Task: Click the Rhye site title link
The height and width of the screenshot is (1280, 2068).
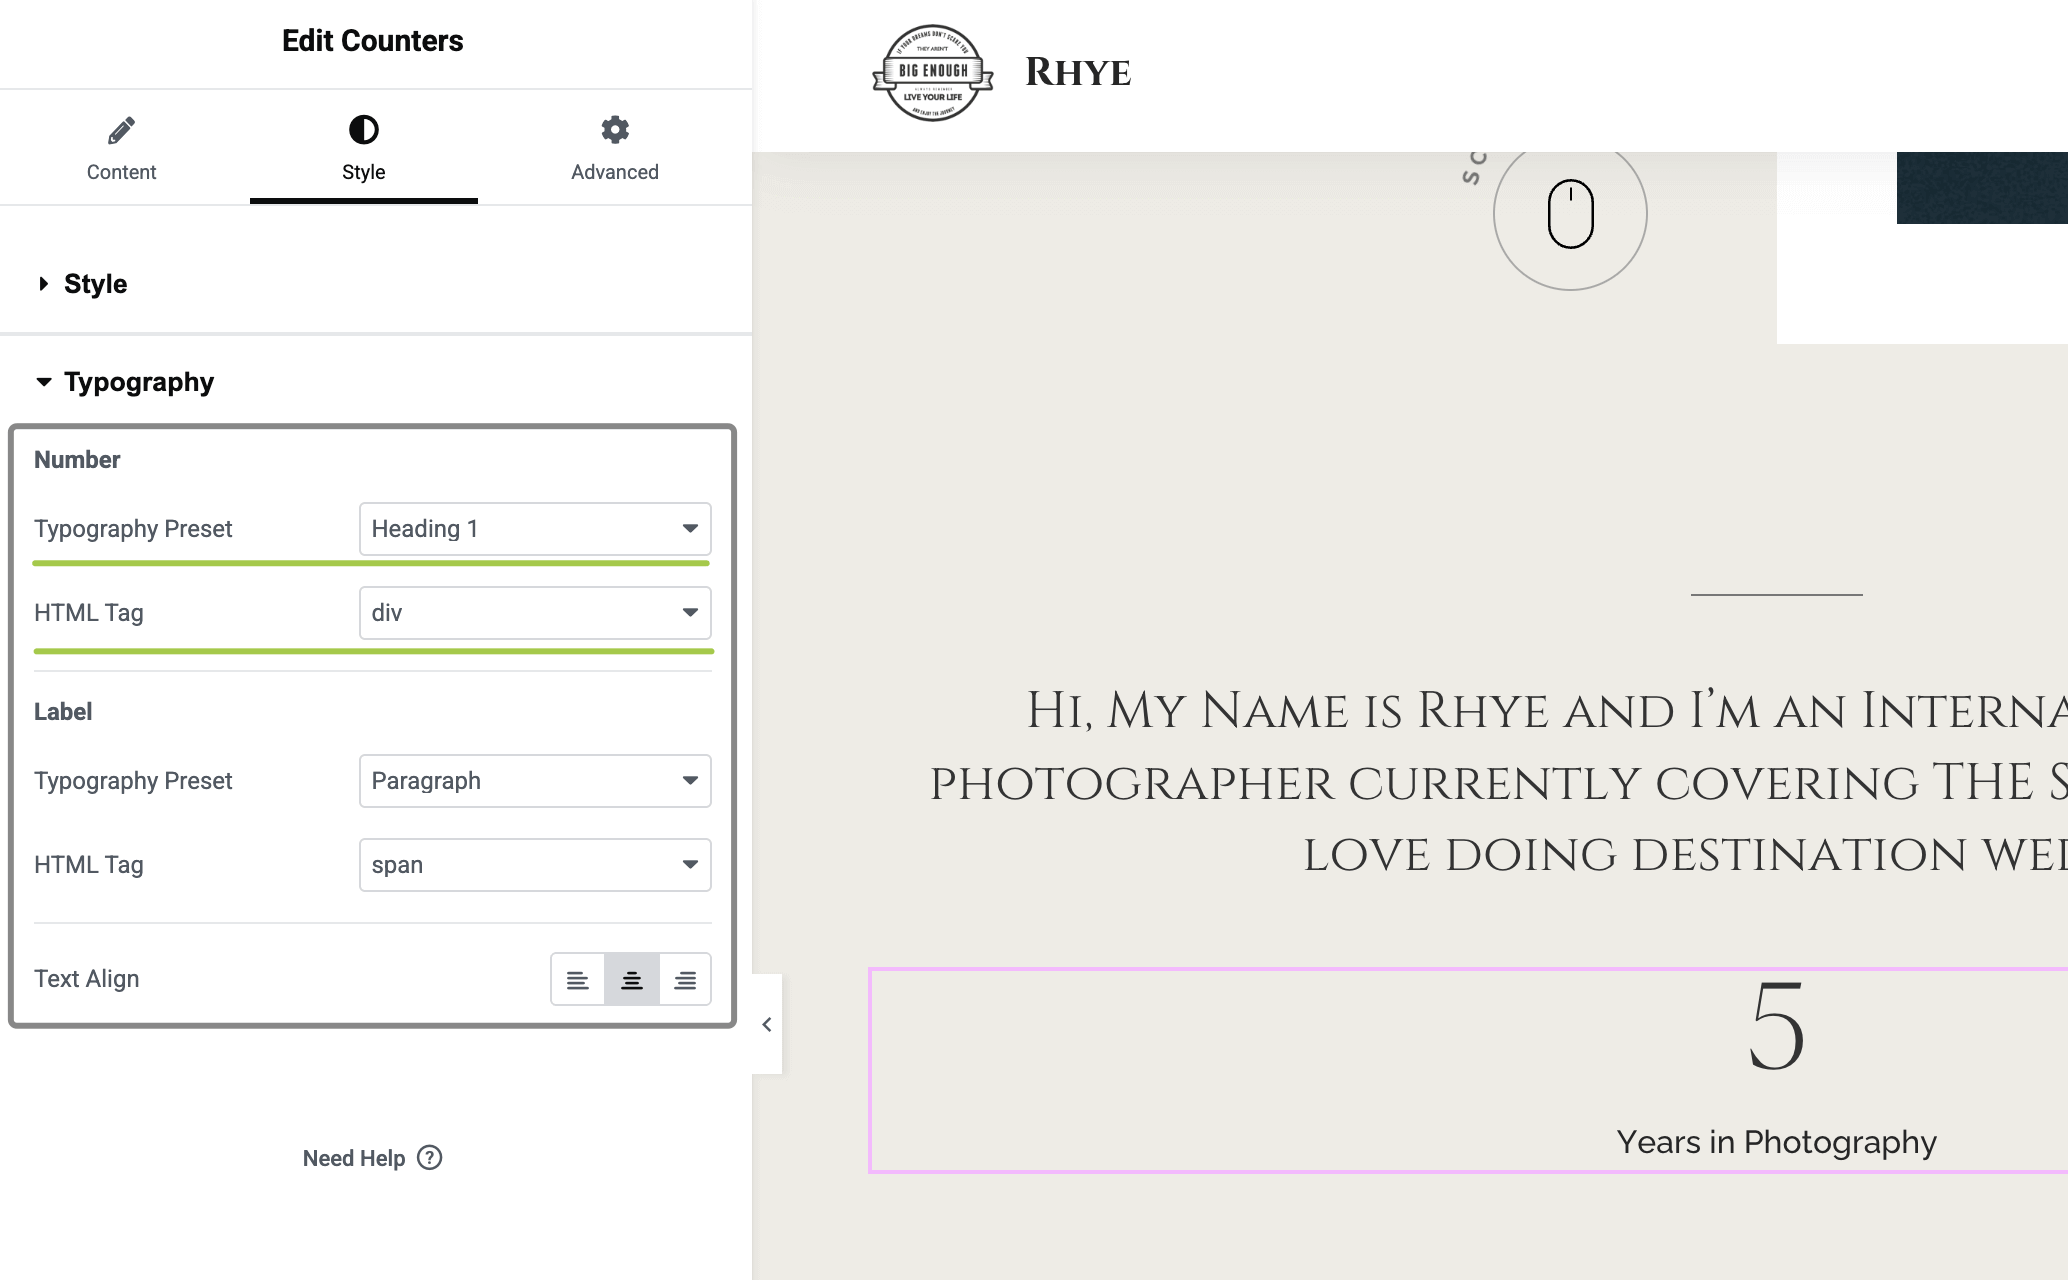Action: coord(1077,73)
